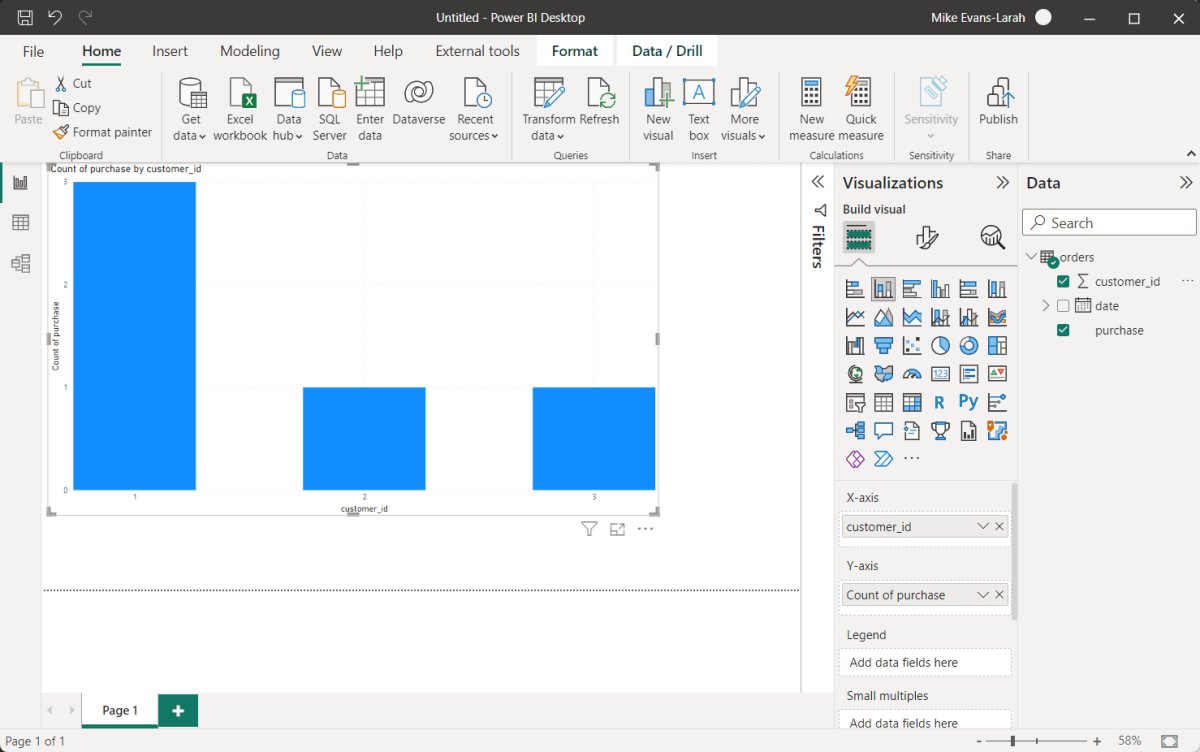Switch to the Modeling ribbon tab
This screenshot has width=1200, height=752.
click(x=250, y=51)
